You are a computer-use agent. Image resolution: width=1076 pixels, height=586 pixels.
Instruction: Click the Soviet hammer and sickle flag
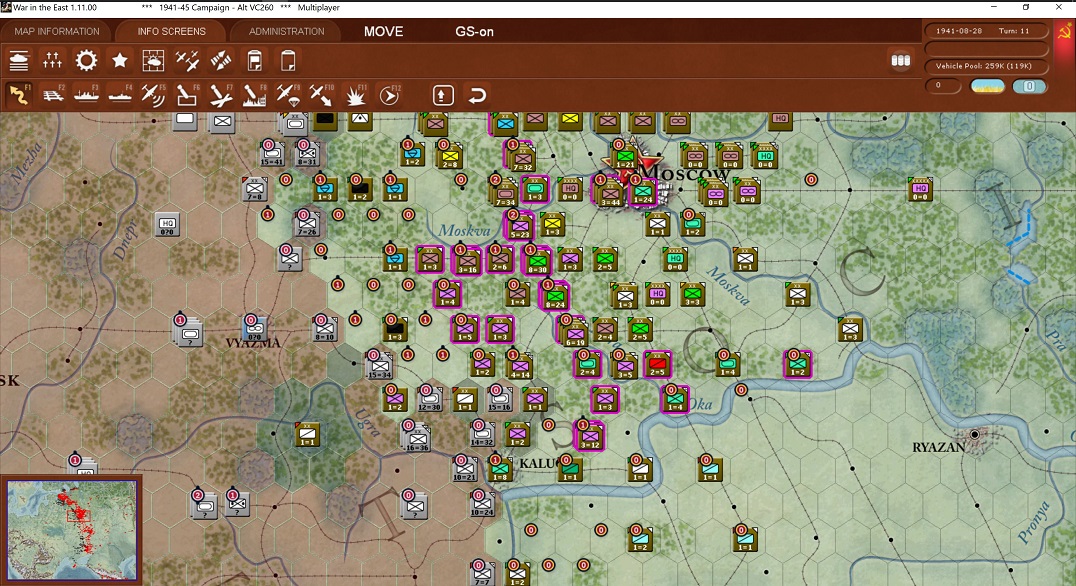click(x=1064, y=32)
